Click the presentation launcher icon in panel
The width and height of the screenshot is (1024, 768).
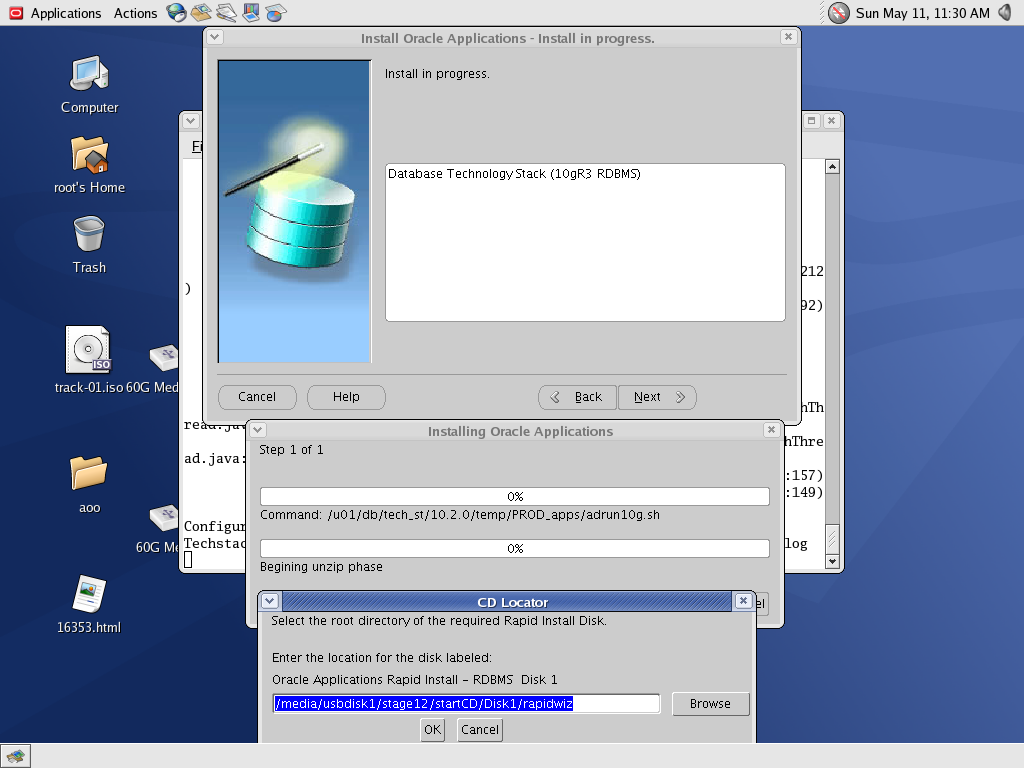click(250, 13)
